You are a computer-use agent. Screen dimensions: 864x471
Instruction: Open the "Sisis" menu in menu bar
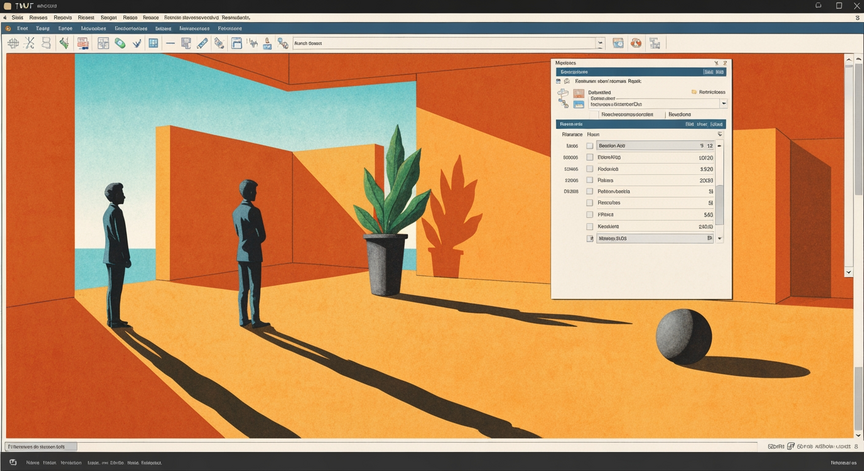tap(18, 18)
